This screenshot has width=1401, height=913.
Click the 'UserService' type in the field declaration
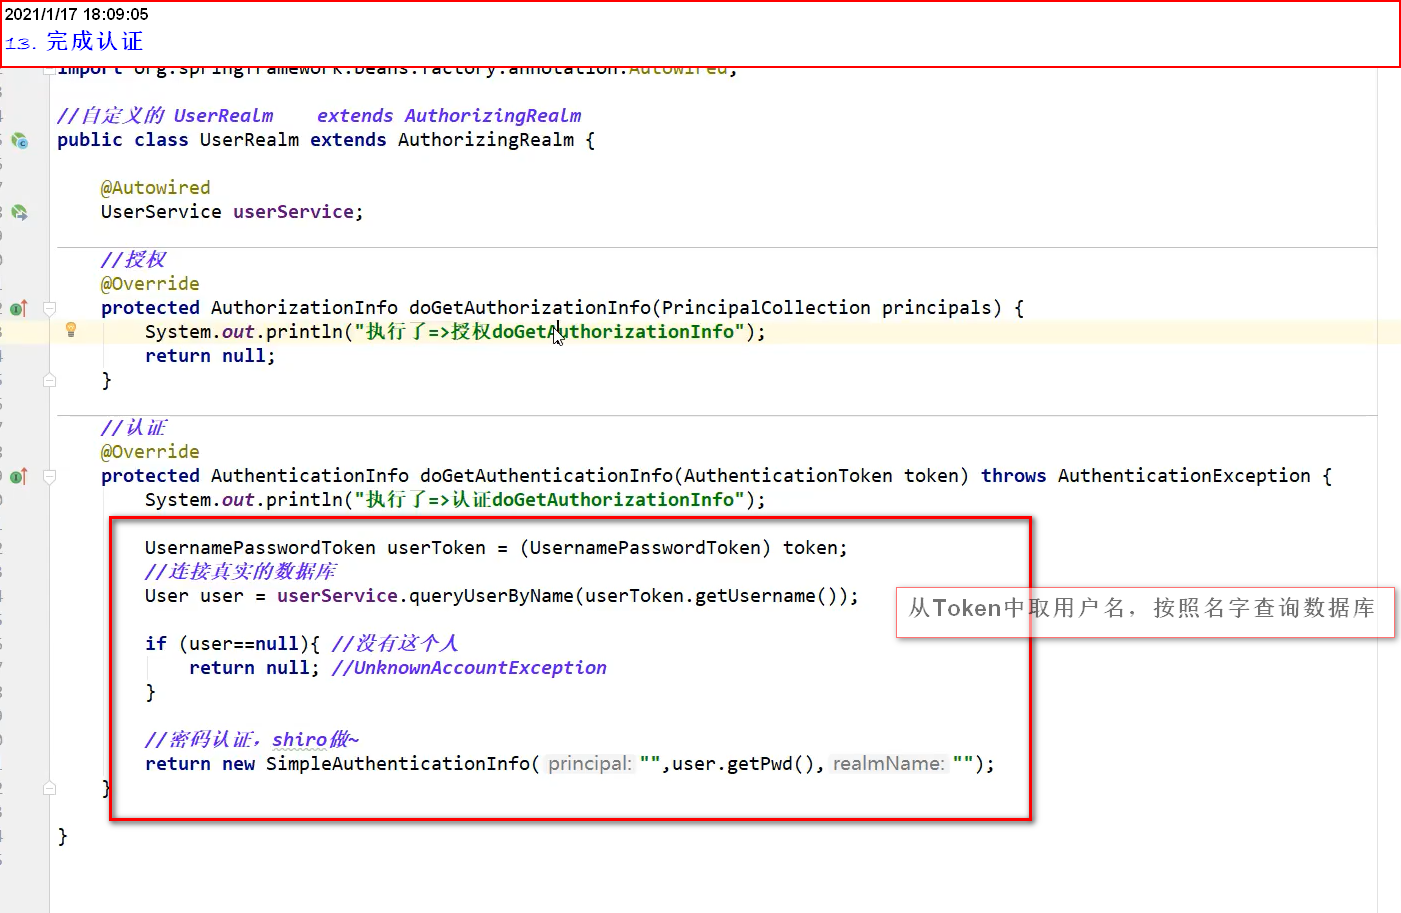point(161,212)
